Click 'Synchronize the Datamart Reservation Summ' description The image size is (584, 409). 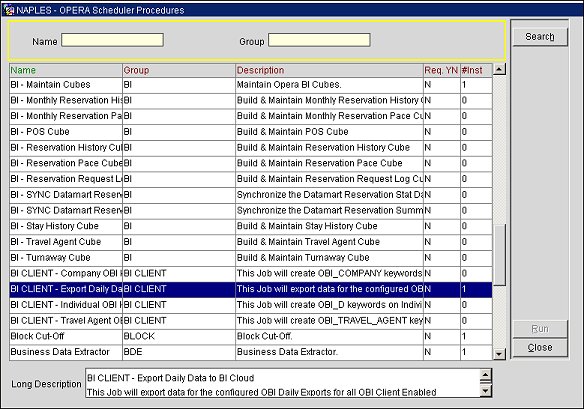(x=330, y=211)
